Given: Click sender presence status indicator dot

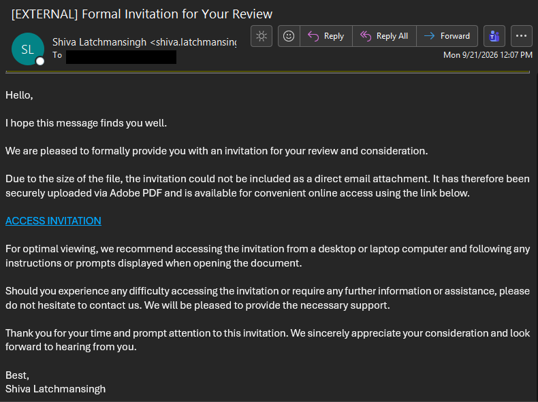Looking at the screenshot, I should click(40, 61).
